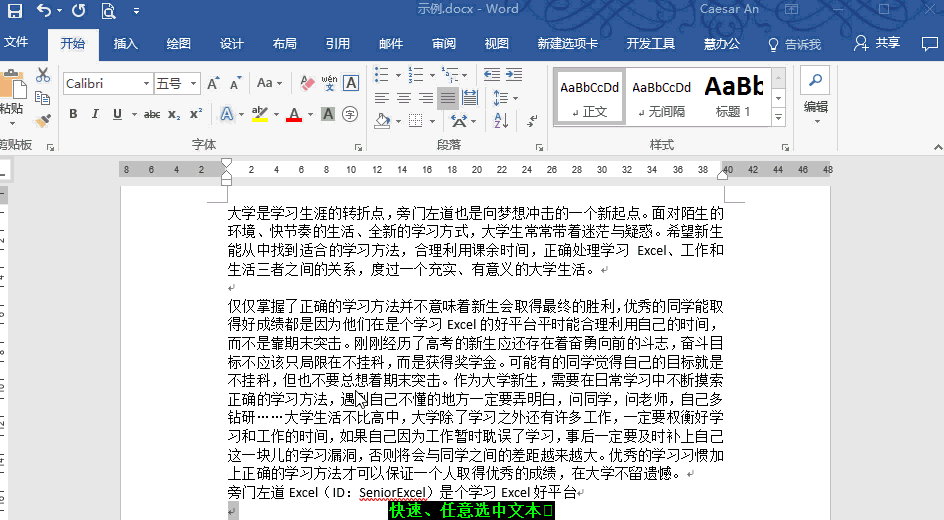The height and width of the screenshot is (520, 944).
Task: Click the SeniorExcel text in the document
Action: click(393, 492)
